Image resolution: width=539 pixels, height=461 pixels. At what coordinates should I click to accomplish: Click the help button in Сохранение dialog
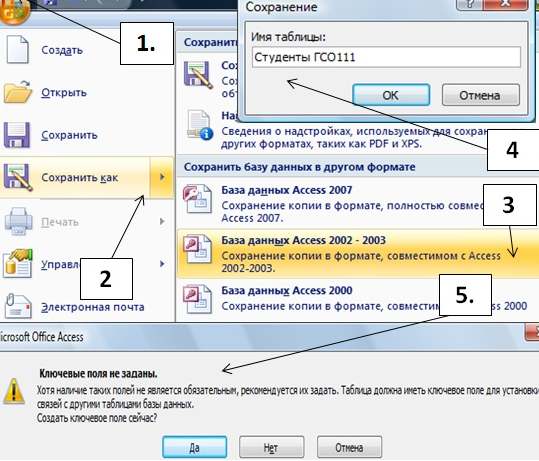coord(470,4)
